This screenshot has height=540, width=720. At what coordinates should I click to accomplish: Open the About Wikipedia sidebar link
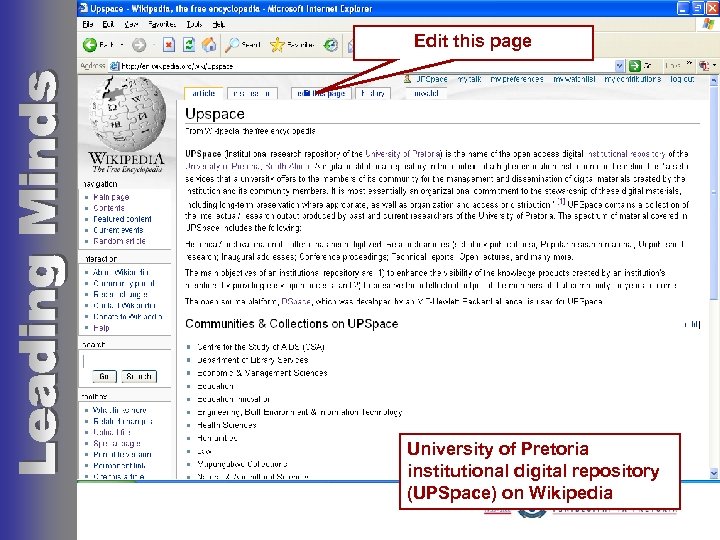121,272
